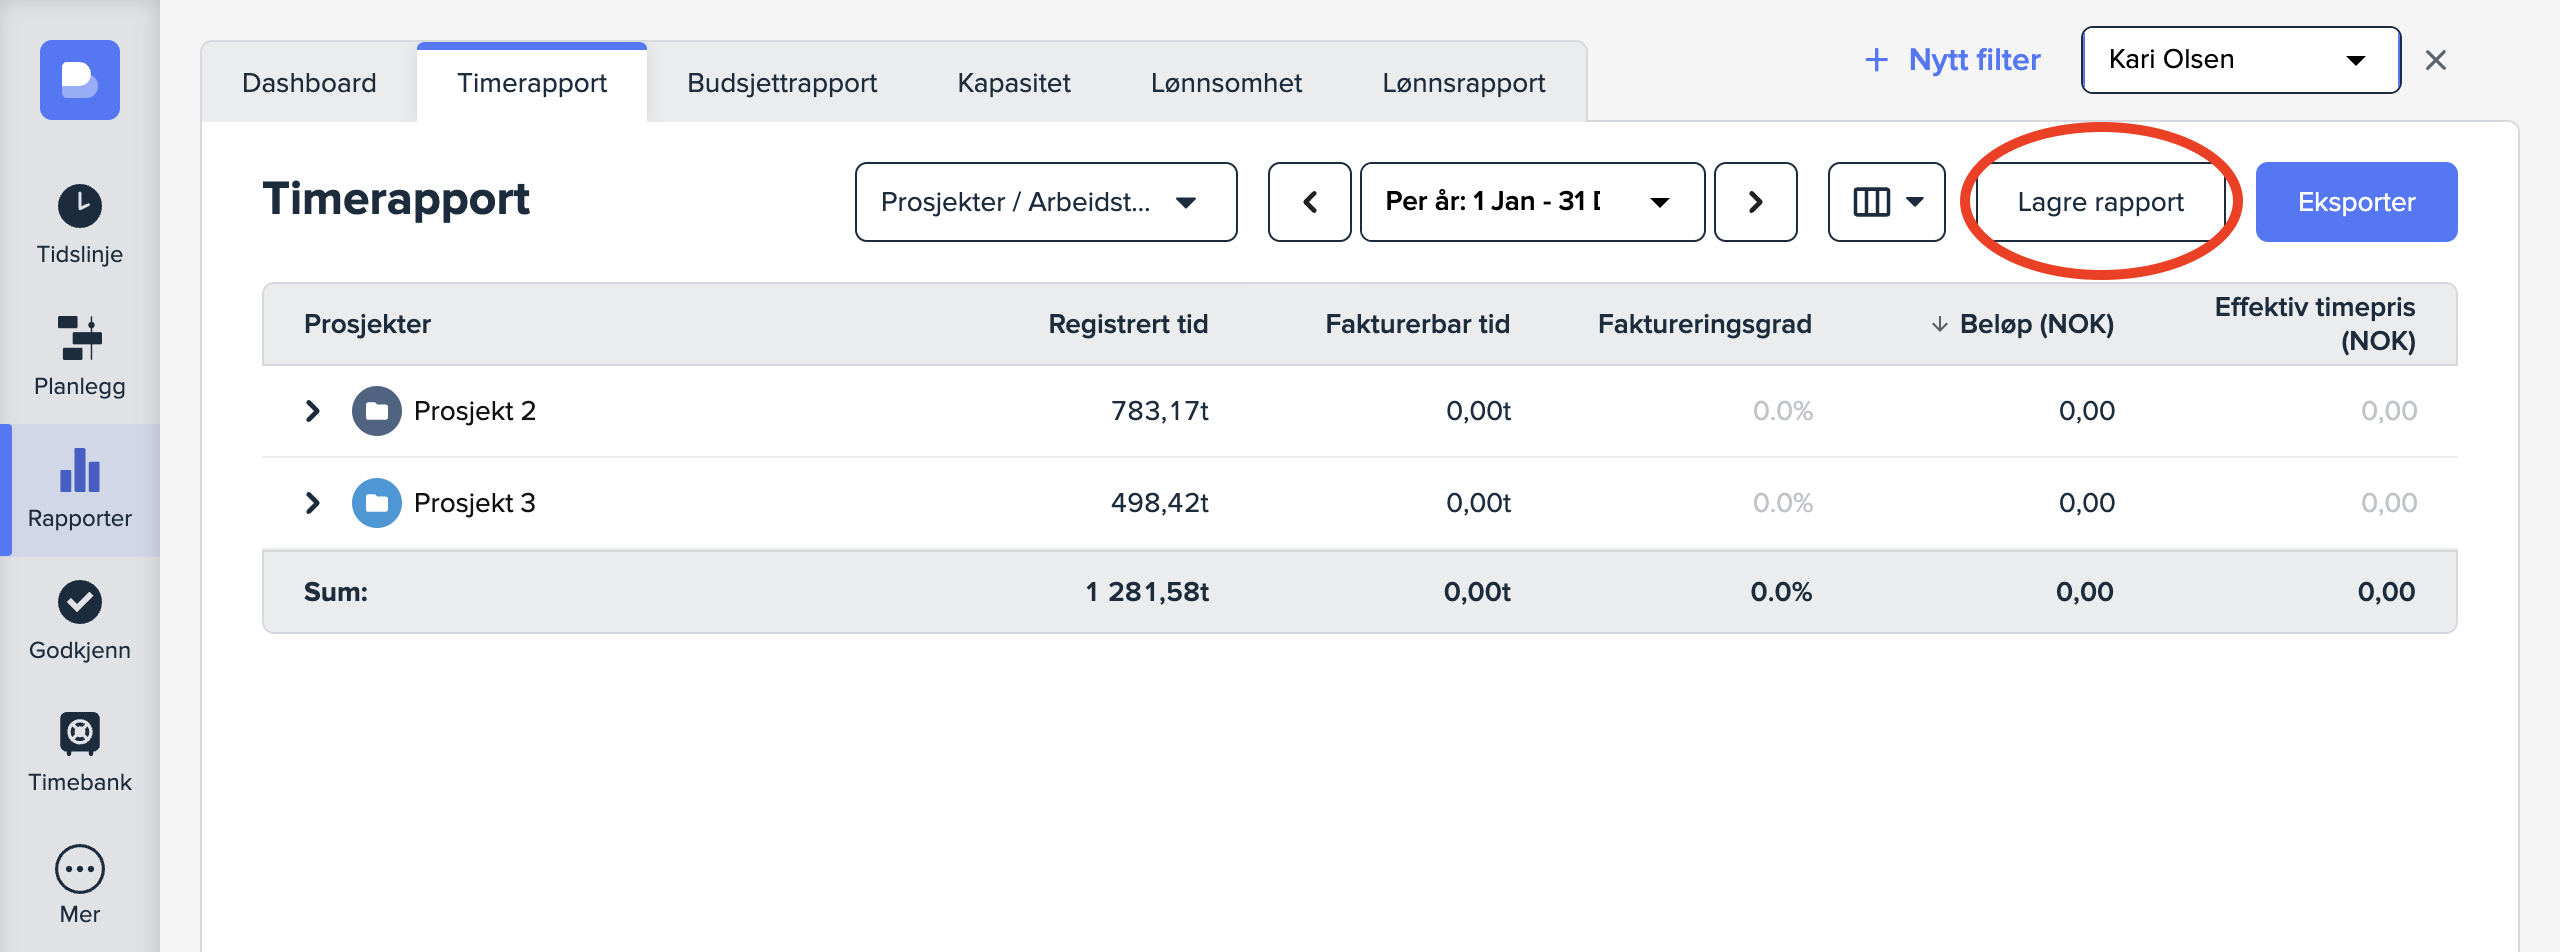The width and height of the screenshot is (2560, 952).
Task: Open the Lønnsrapport tab
Action: pos(1462,82)
